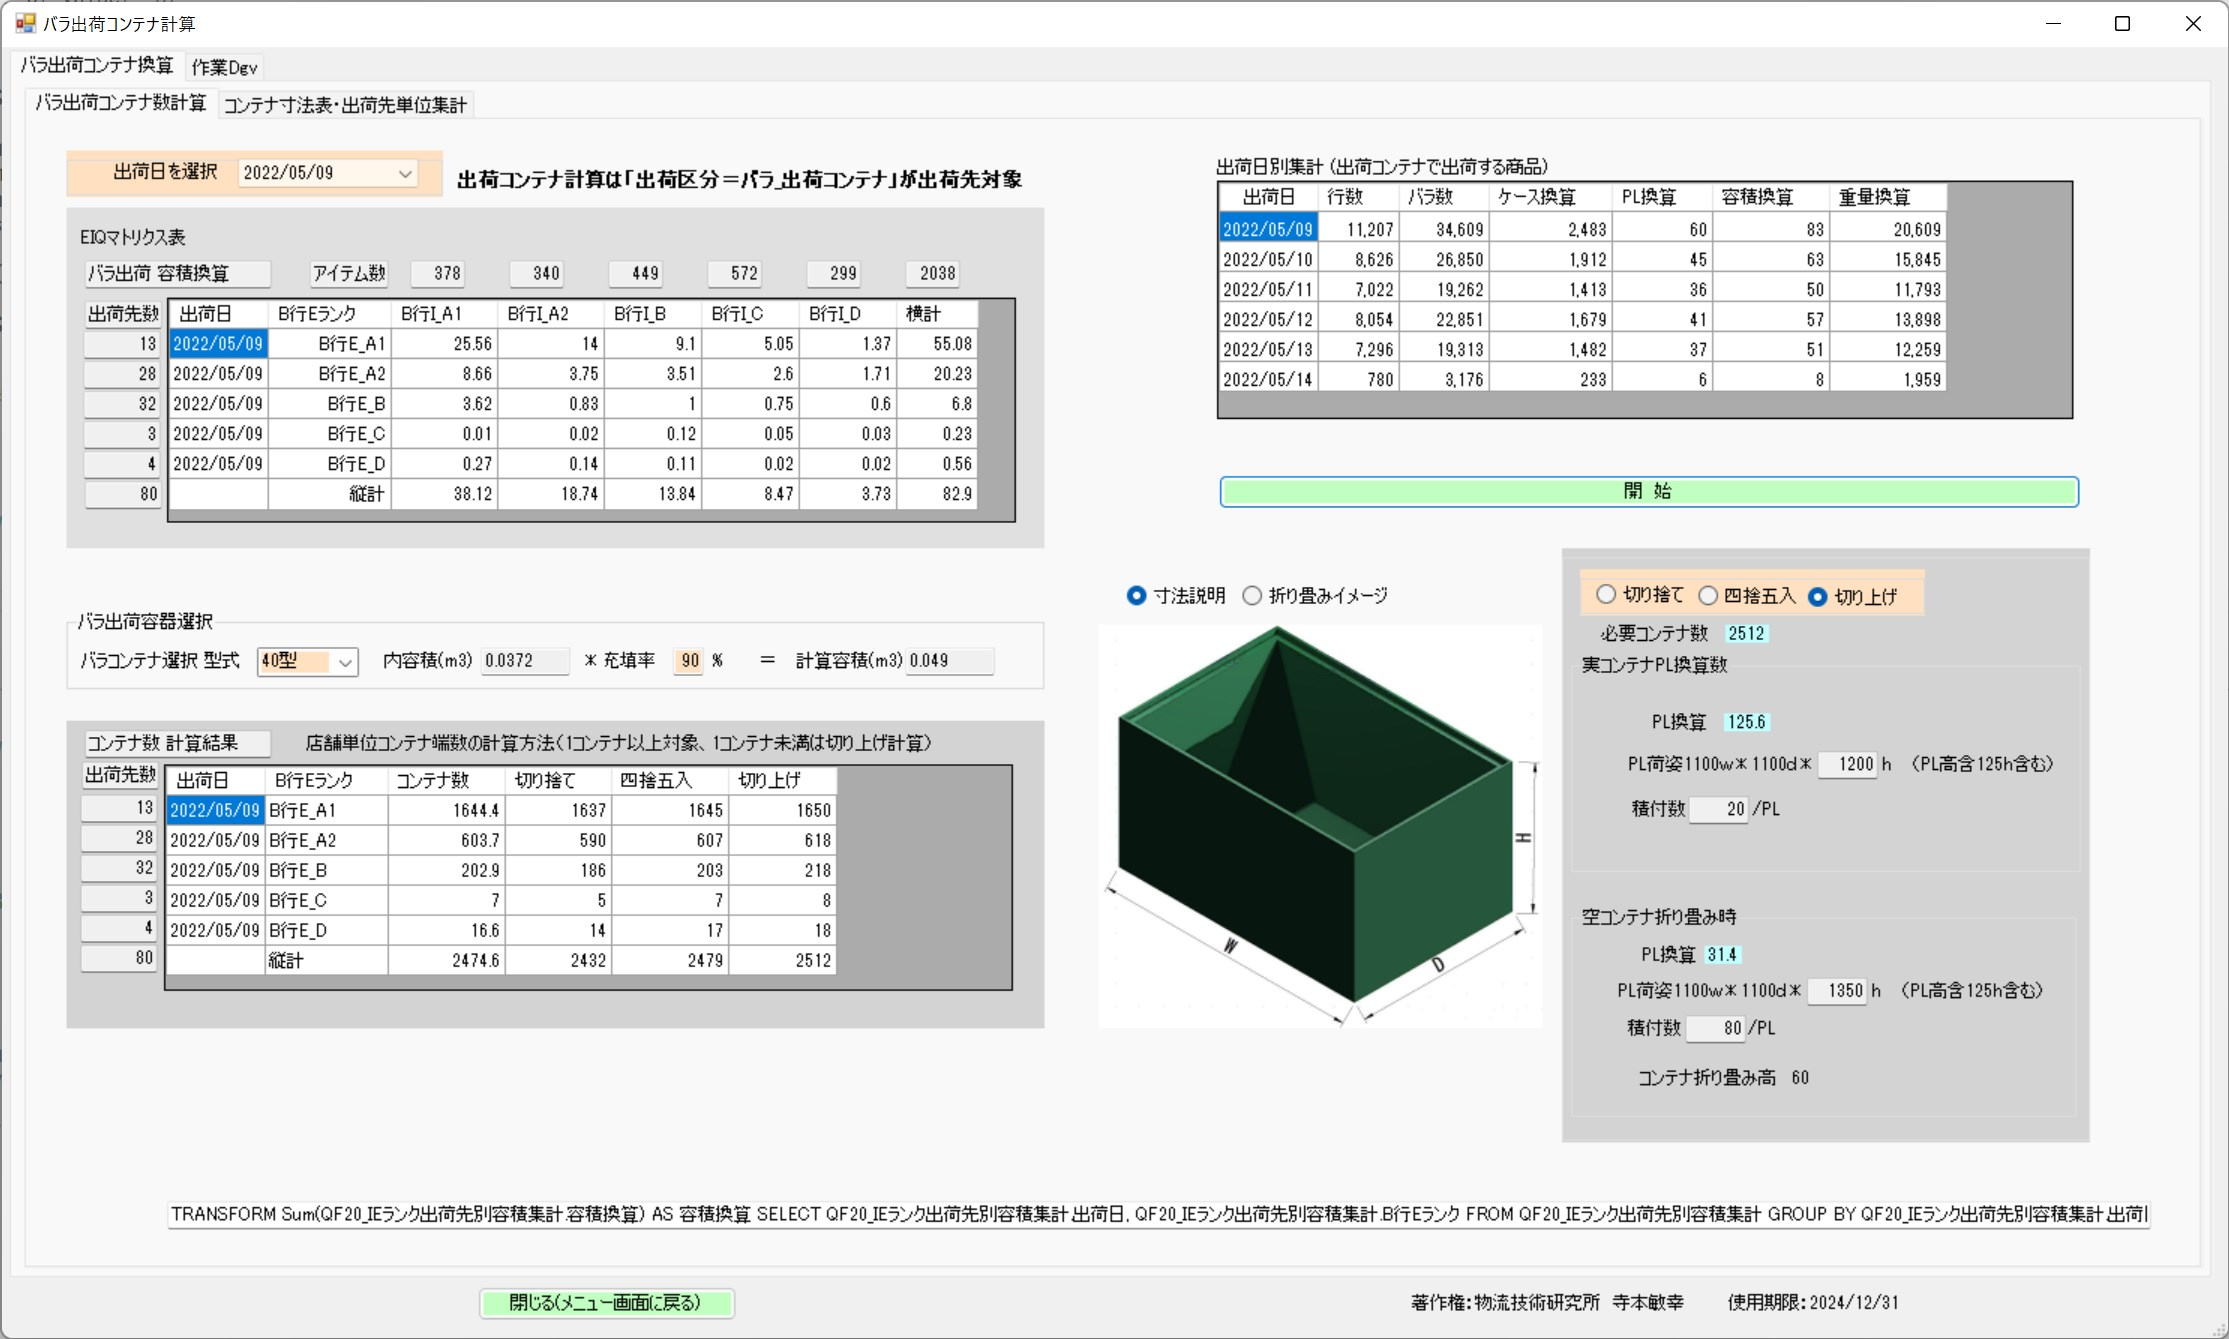Choose 折り畳みイメージ view option

[1252, 596]
